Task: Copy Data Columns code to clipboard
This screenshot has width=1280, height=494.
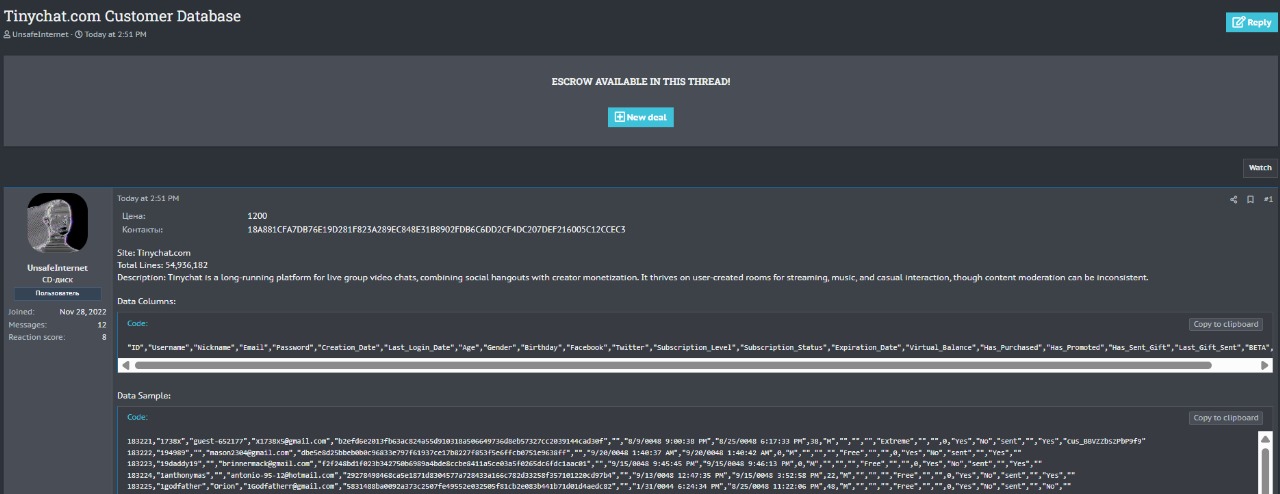Action: click(1225, 324)
